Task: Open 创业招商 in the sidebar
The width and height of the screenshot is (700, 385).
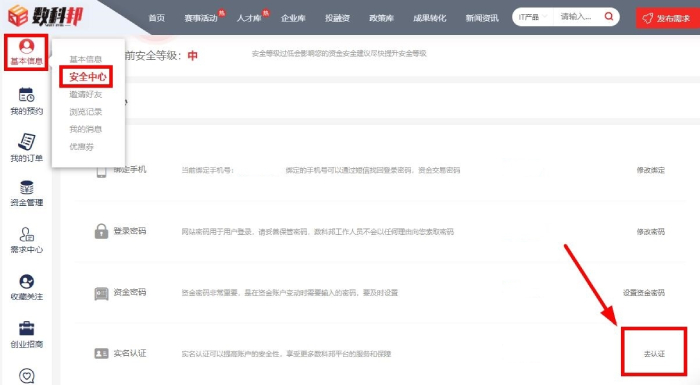Action: [26, 335]
